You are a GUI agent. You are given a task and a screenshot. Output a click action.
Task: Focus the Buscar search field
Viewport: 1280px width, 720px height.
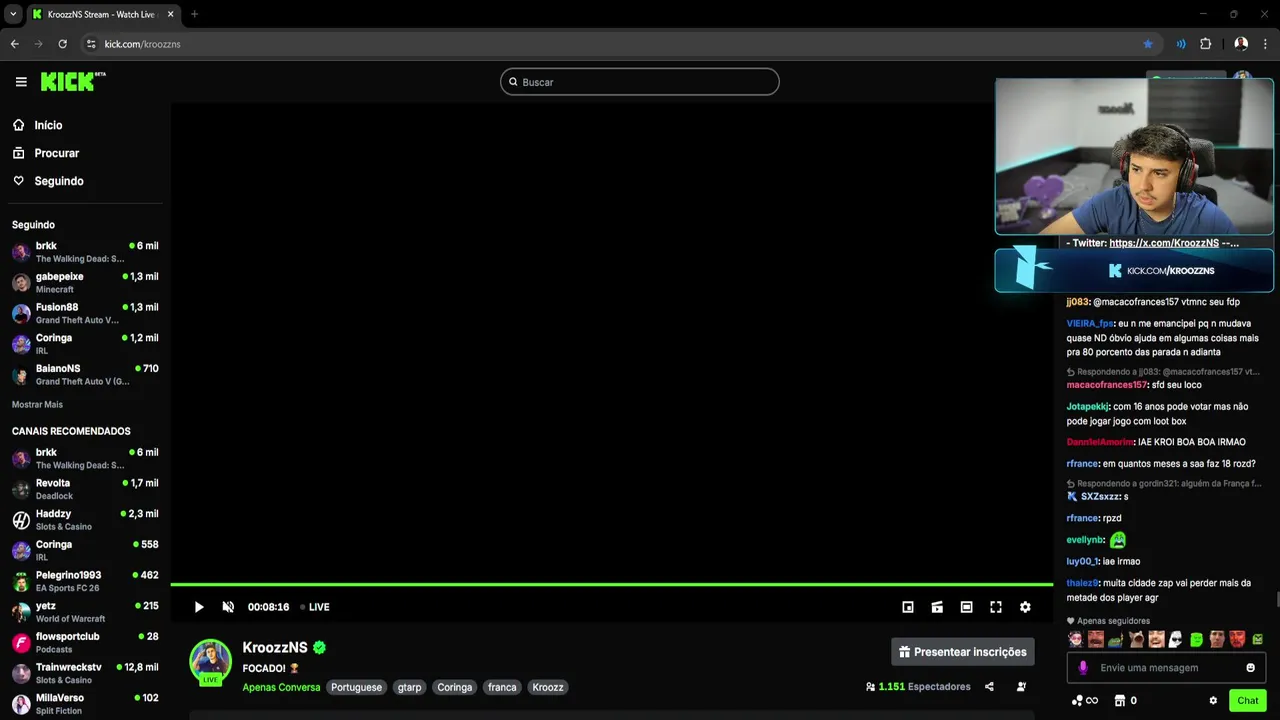(x=640, y=82)
